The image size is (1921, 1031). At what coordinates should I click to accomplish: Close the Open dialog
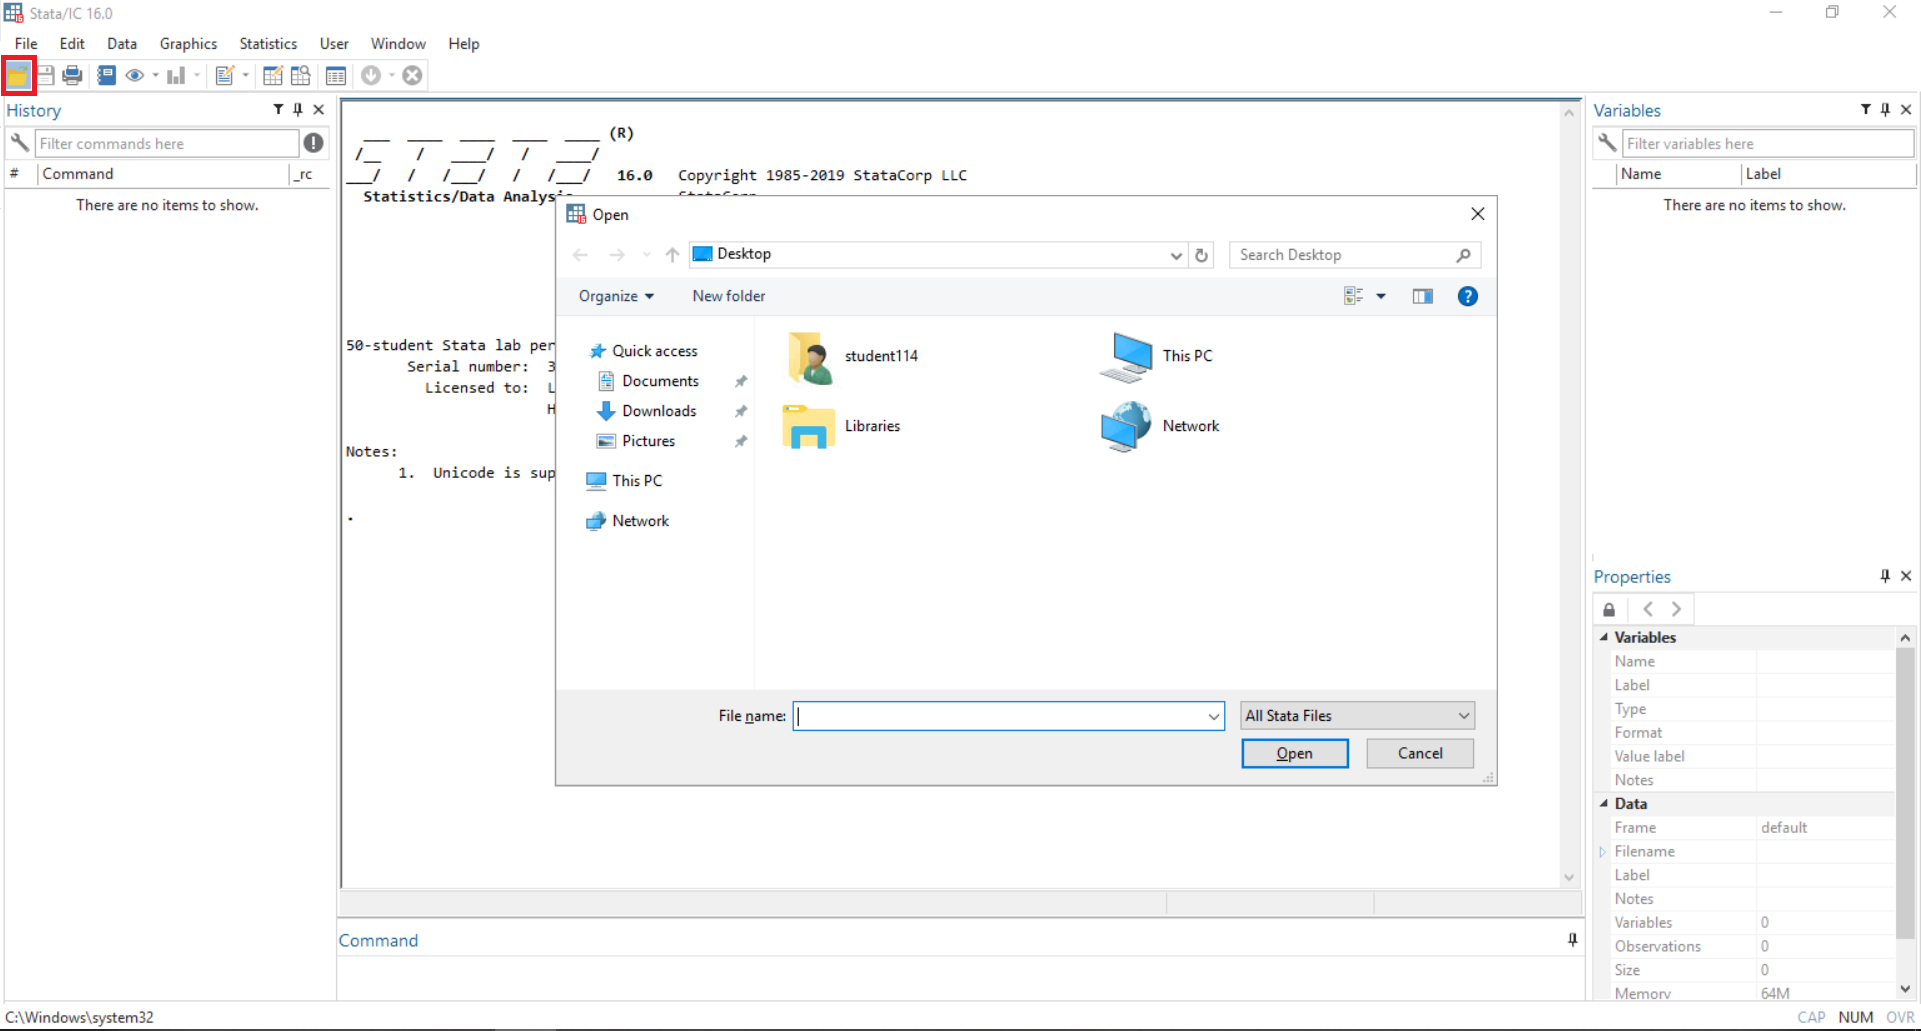click(1477, 214)
